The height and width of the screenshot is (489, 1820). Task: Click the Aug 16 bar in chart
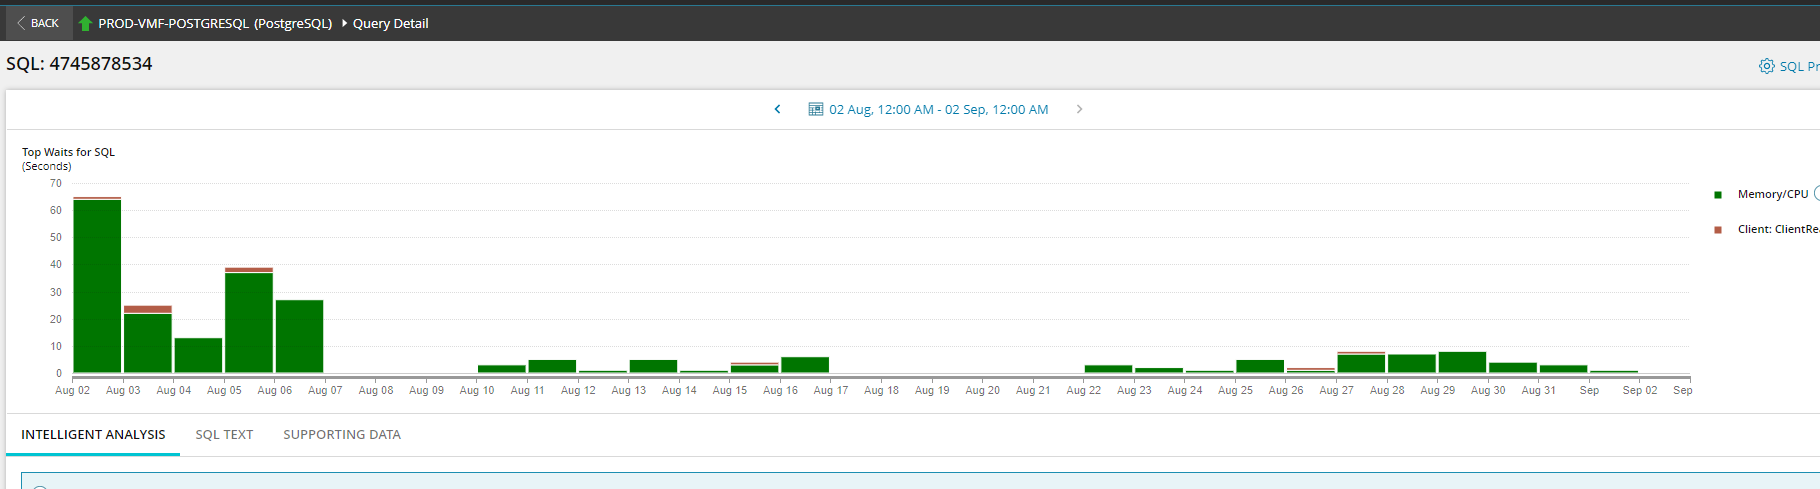coord(805,365)
